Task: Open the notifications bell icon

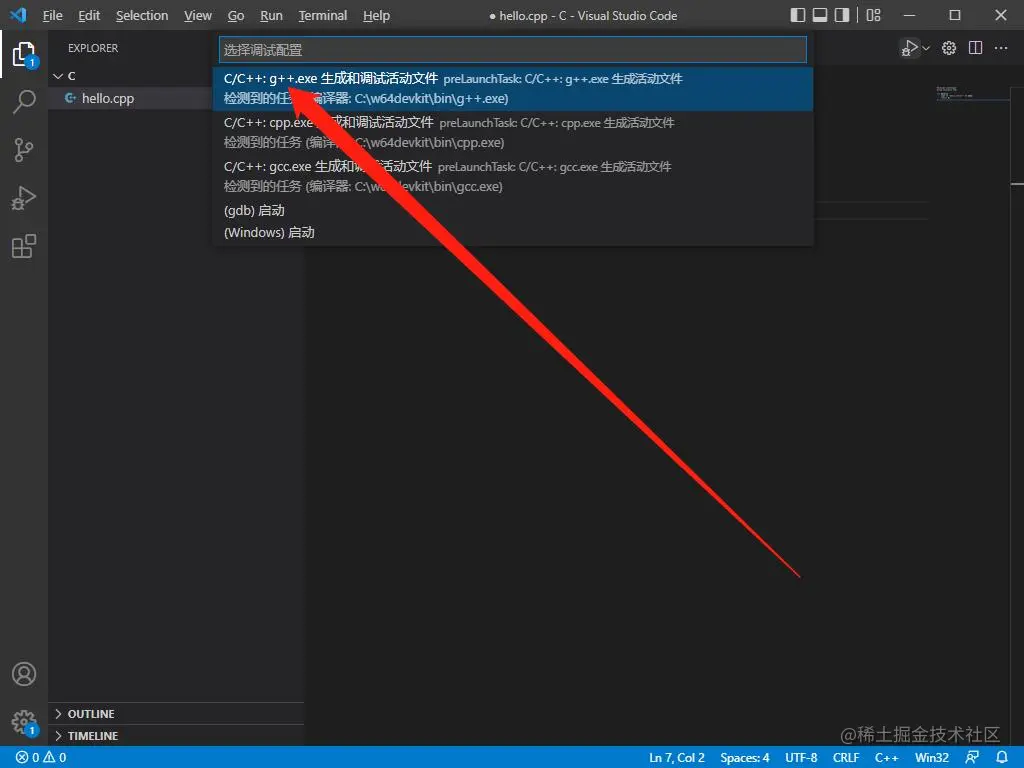Action: 1003,757
